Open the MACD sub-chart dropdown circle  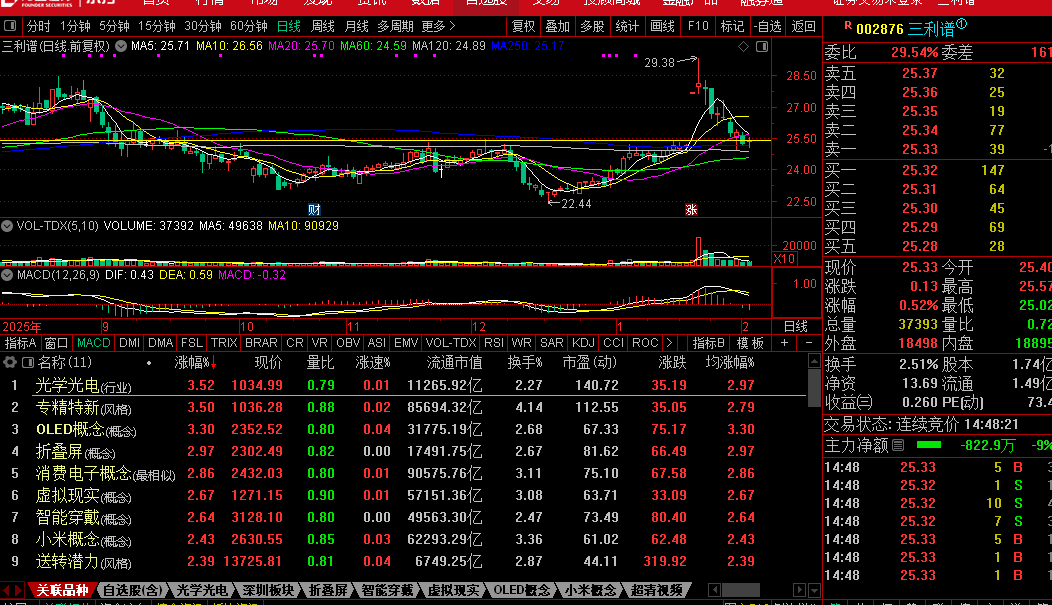click(7, 275)
